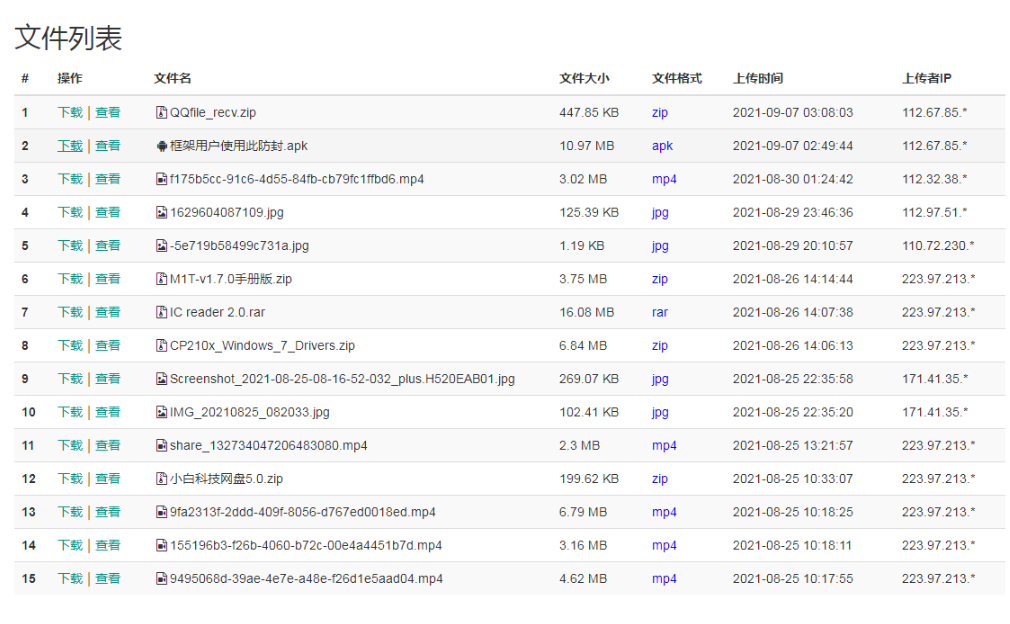Click file name CP210x_Windows_7_Drivers.zip

262,346
